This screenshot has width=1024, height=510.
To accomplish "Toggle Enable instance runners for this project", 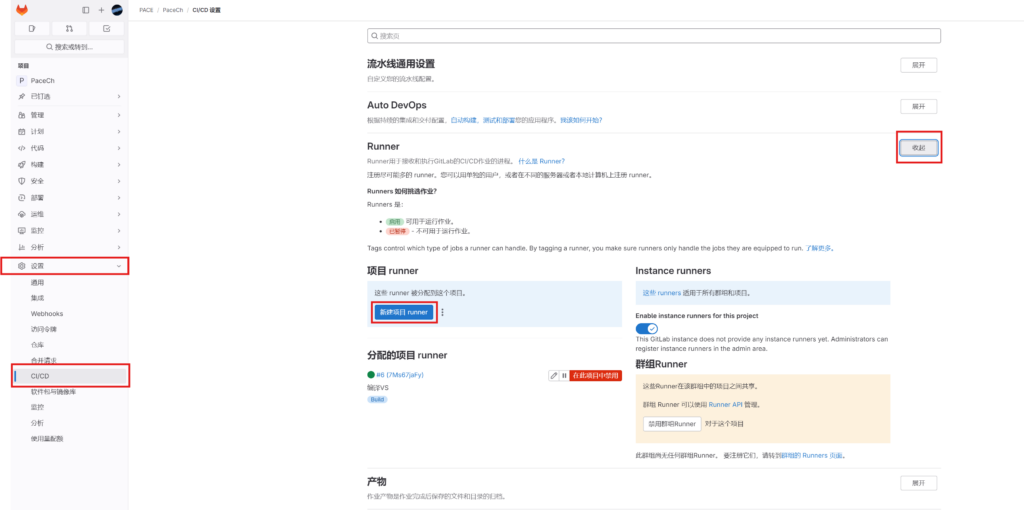I will 647,328.
